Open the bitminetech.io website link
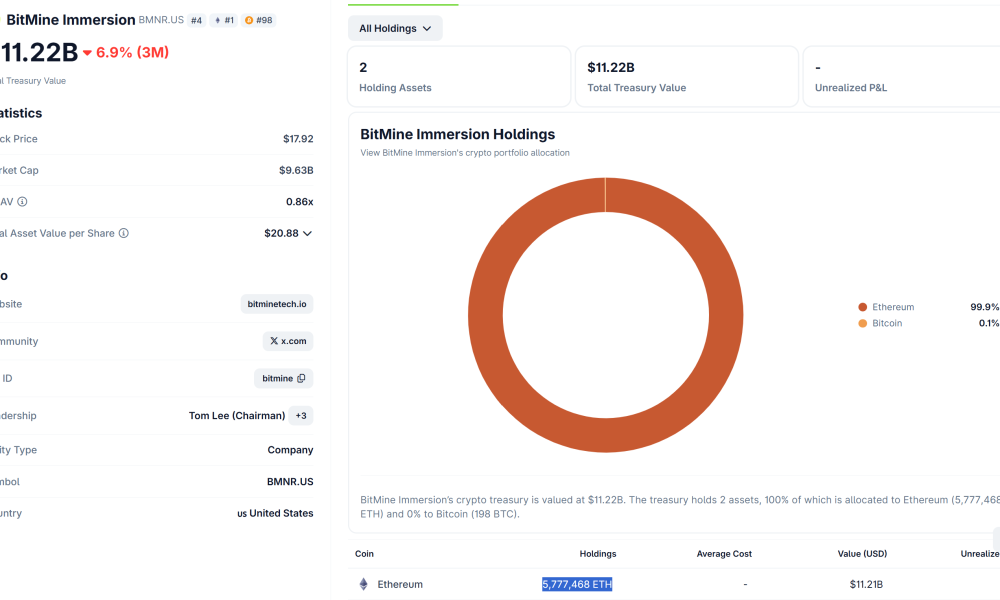This screenshot has height=600, width=1000. click(x=277, y=304)
